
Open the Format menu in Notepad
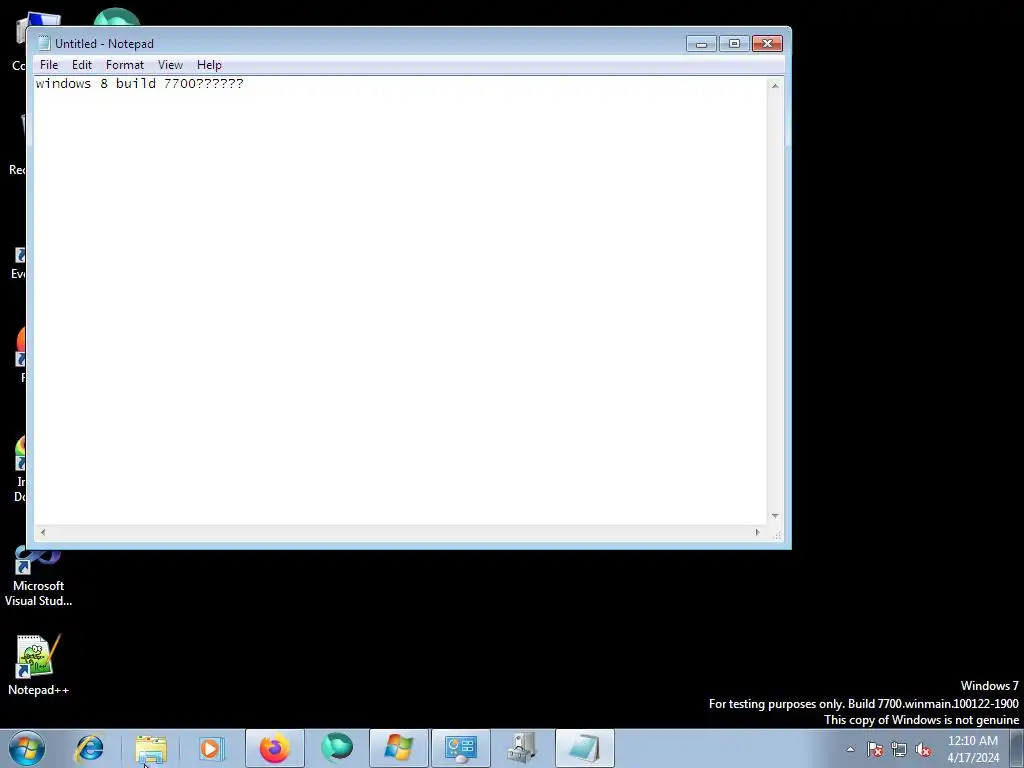[x=125, y=65]
